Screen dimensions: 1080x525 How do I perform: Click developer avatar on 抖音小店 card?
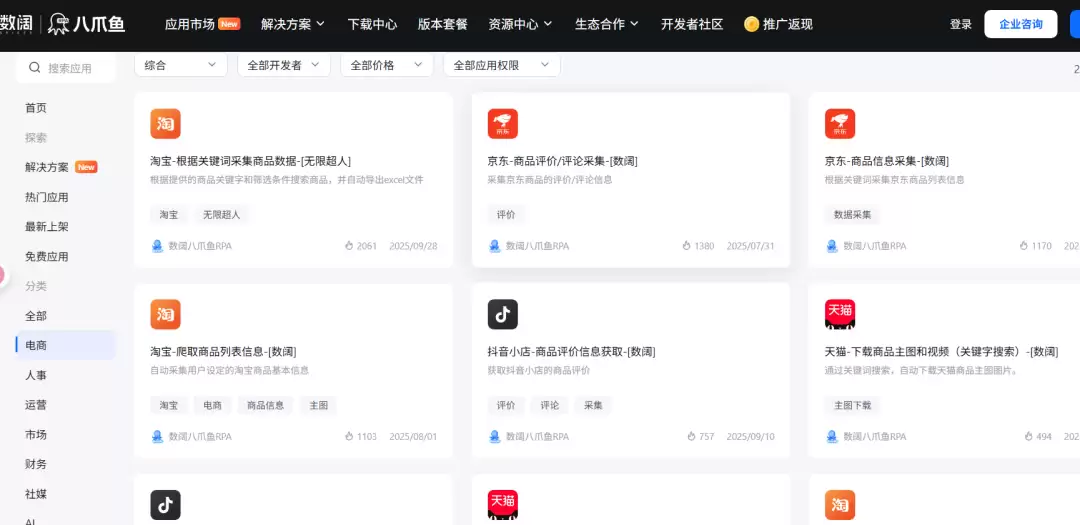pos(495,437)
